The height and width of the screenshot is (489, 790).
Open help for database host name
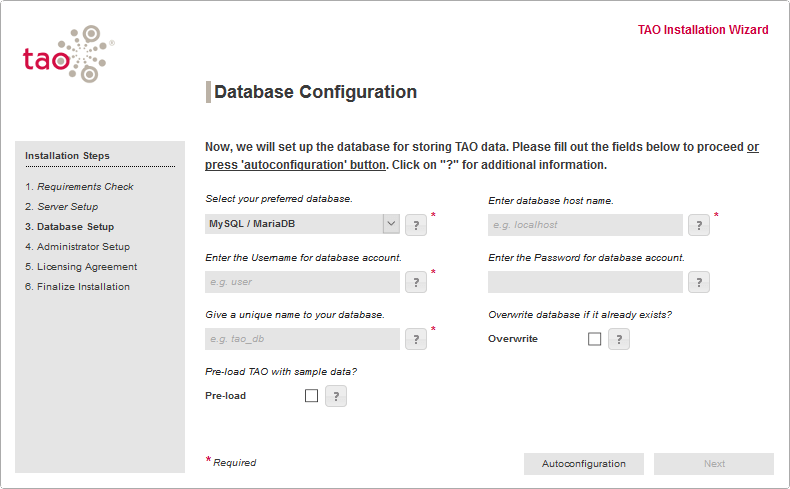coord(699,225)
